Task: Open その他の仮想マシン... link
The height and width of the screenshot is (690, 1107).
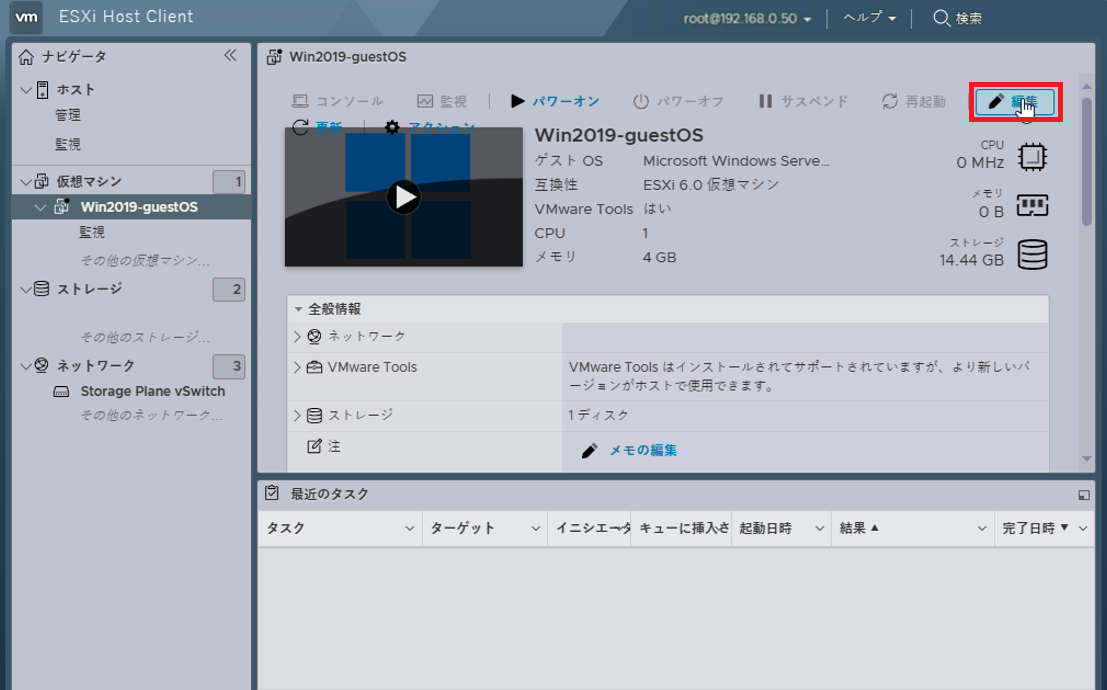Action: 144,261
